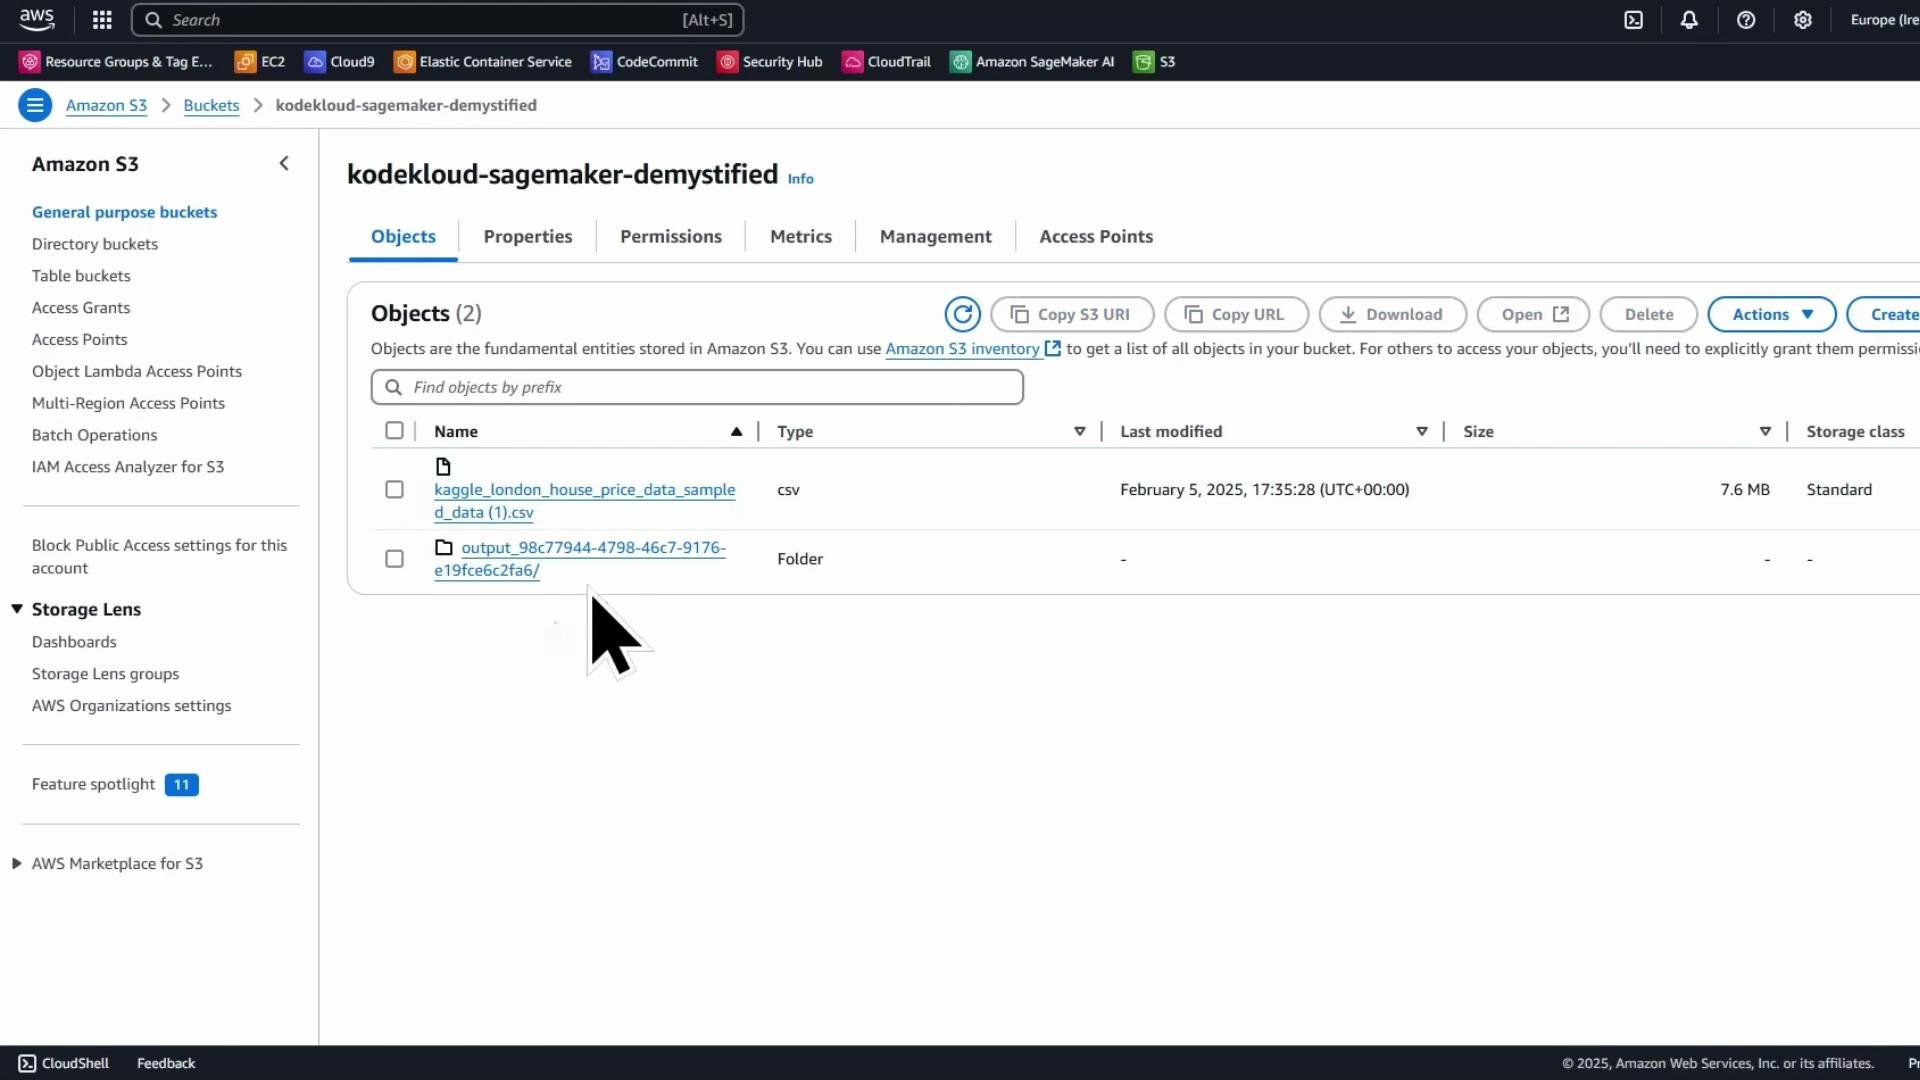
Task: Open the output_98c77944 folder link
Action: (580, 559)
